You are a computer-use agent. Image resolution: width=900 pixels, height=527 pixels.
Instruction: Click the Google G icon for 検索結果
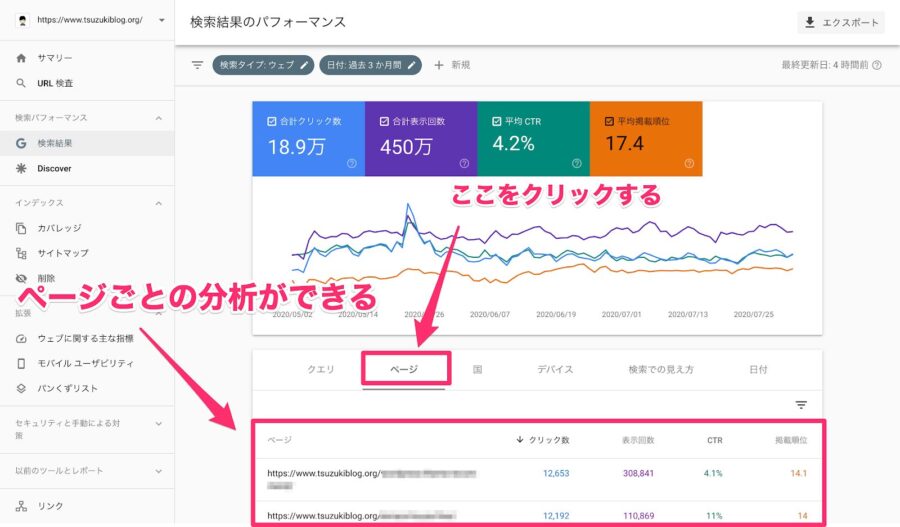(21, 144)
